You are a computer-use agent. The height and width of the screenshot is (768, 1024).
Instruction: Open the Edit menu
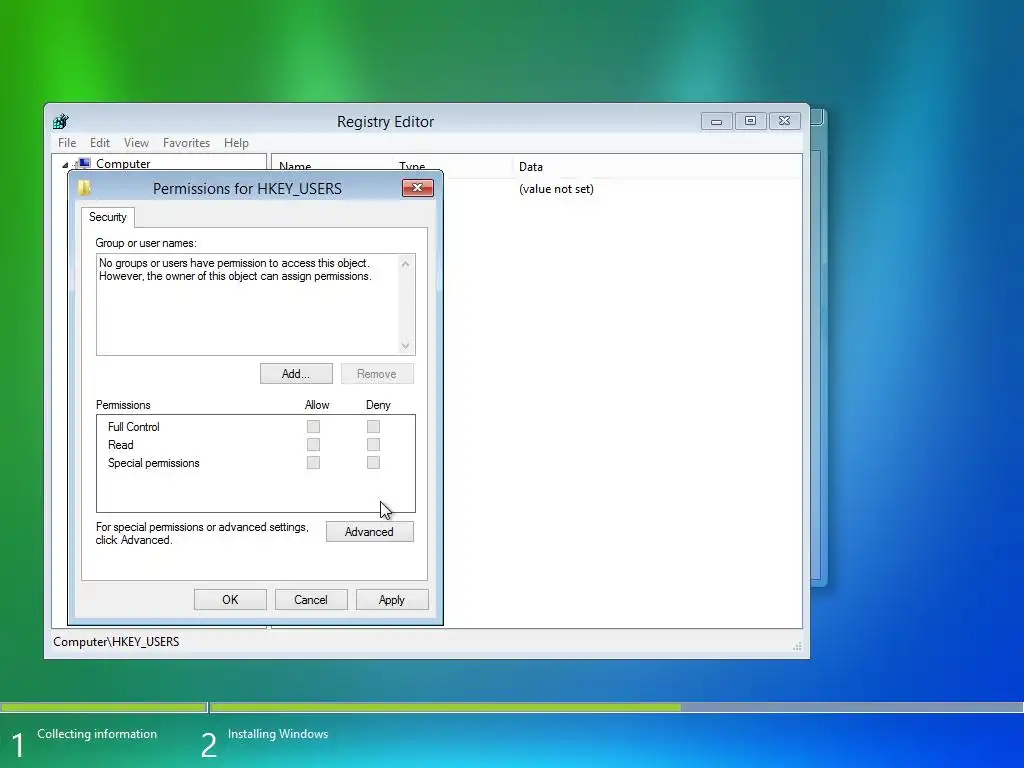99,142
